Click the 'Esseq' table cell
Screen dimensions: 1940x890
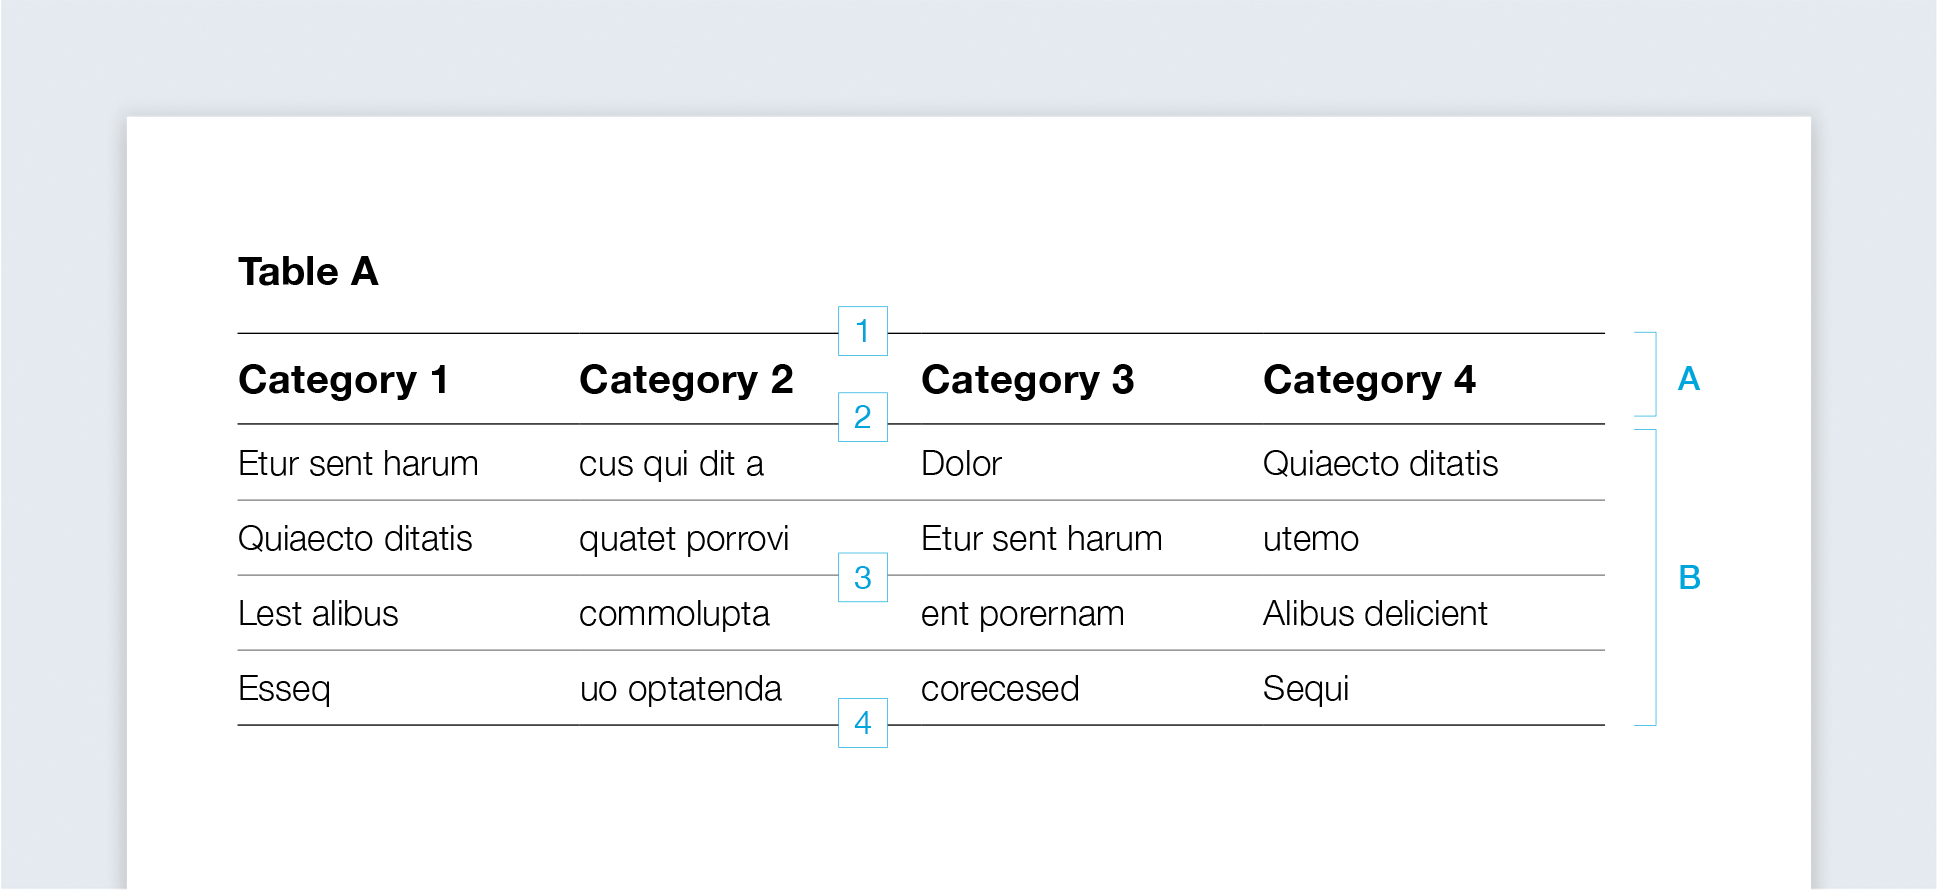[x=284, y=689]
